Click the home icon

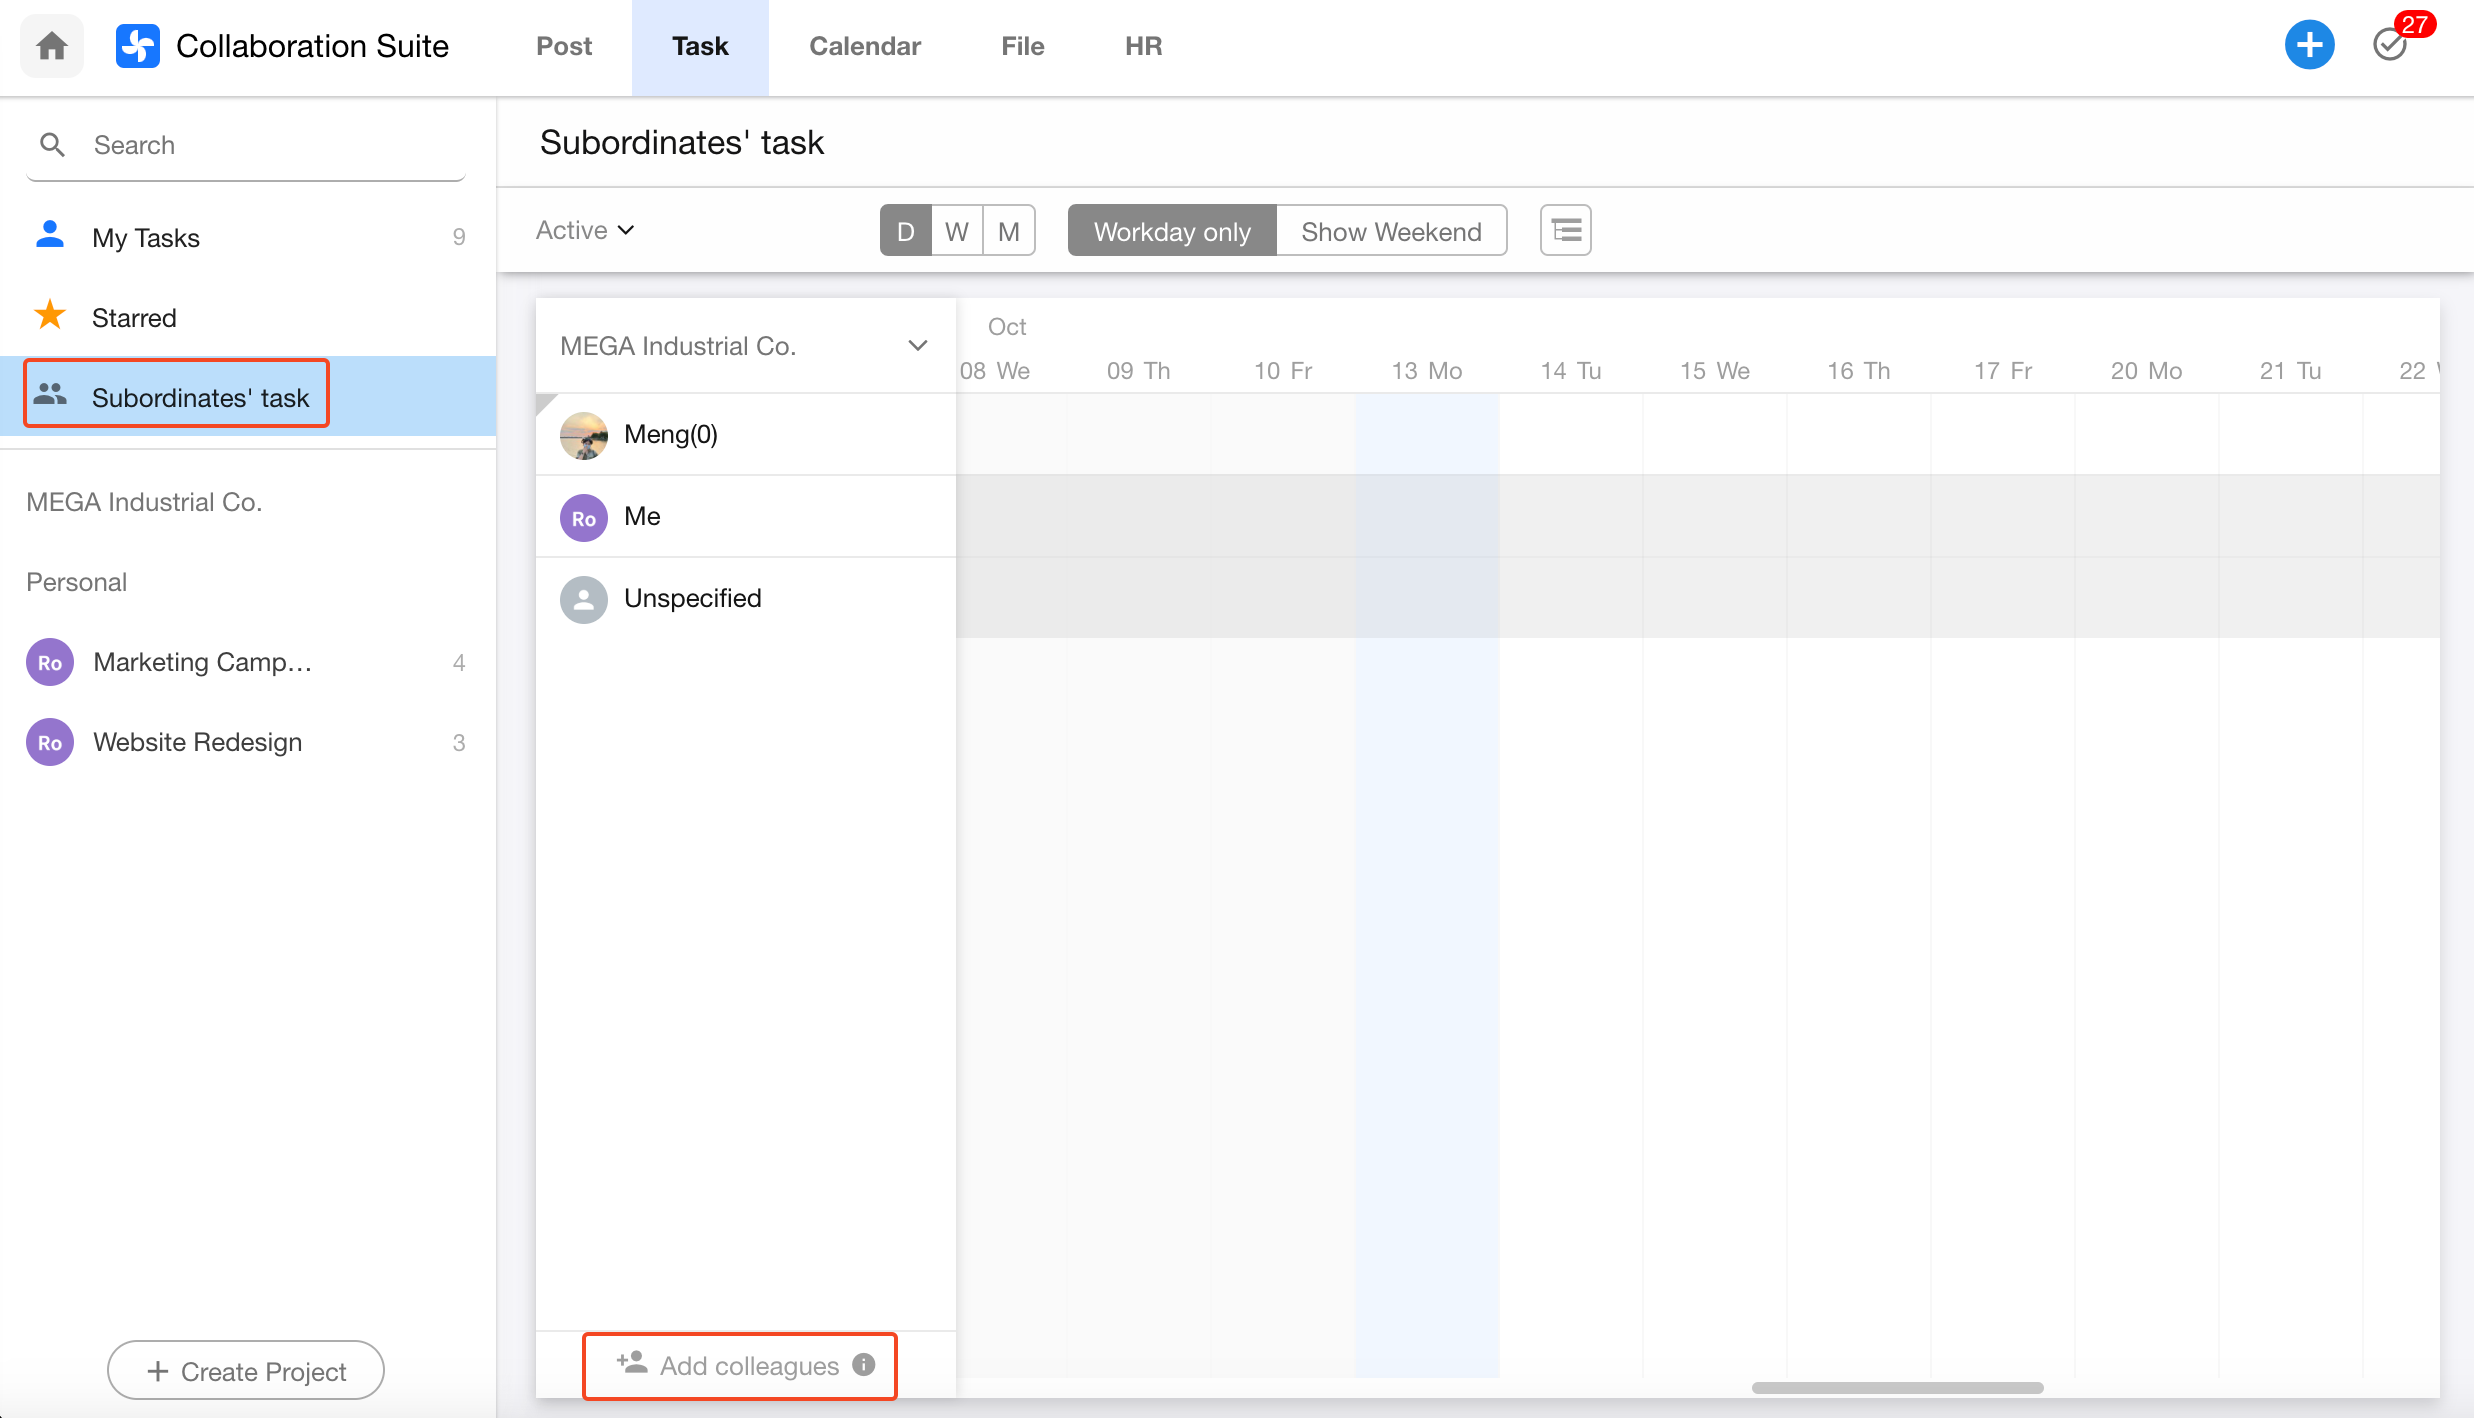coord(52,46)
